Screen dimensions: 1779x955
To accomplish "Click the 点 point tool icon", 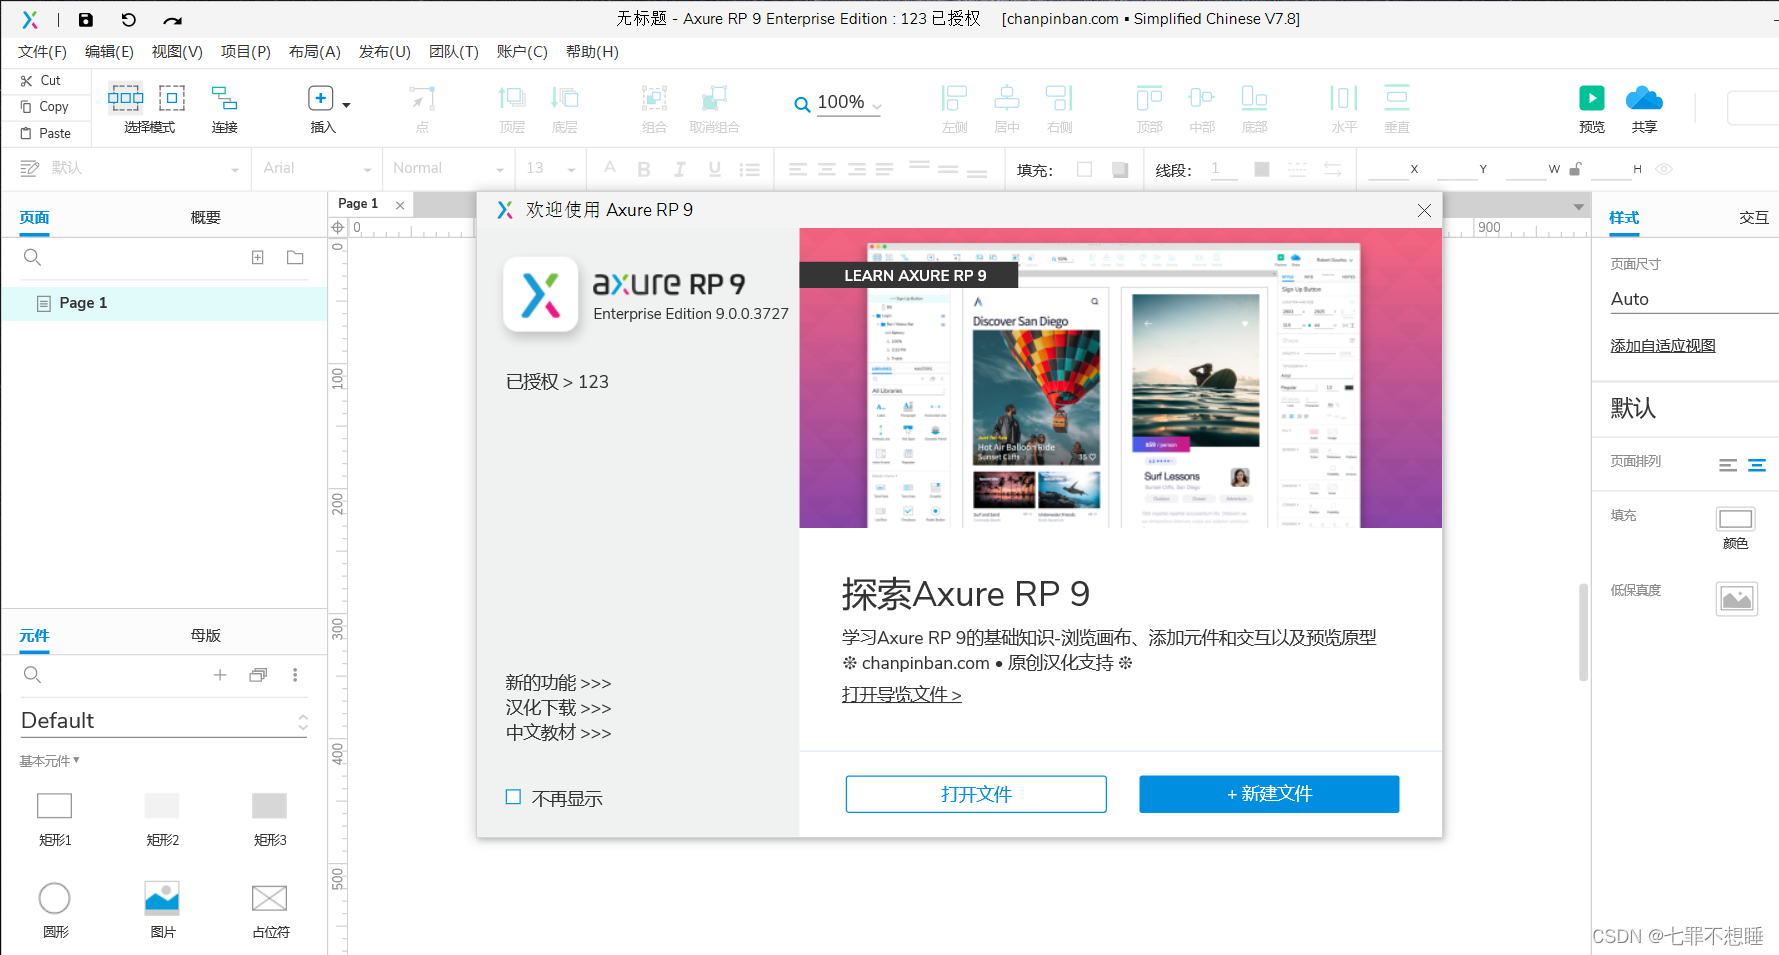I will point(422,98).
